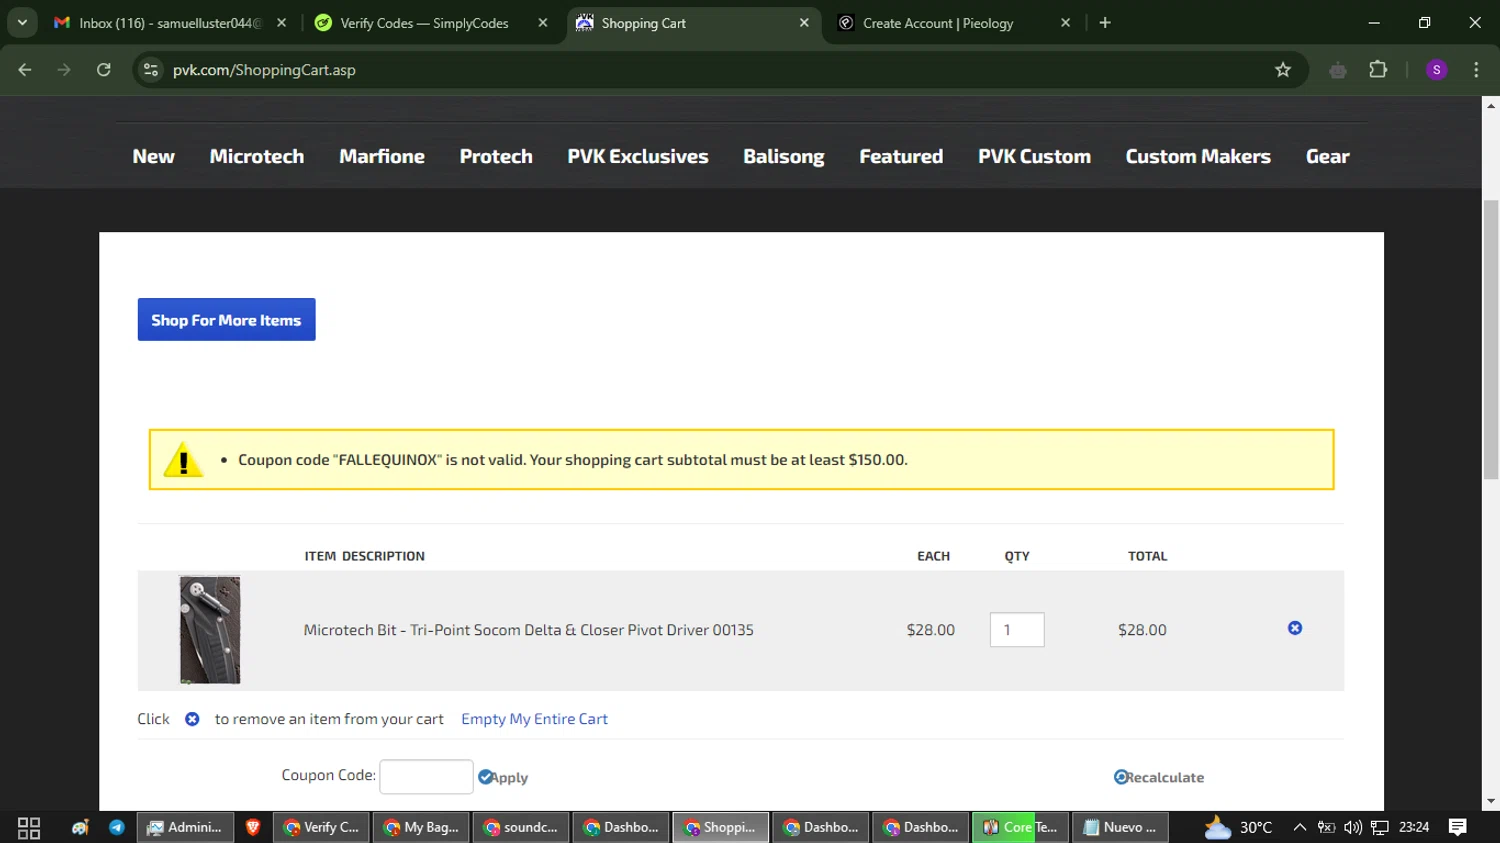Open the Core Te... taskbar app
The height and width of the screenshot is (843, 1500).
[1020, 828]
